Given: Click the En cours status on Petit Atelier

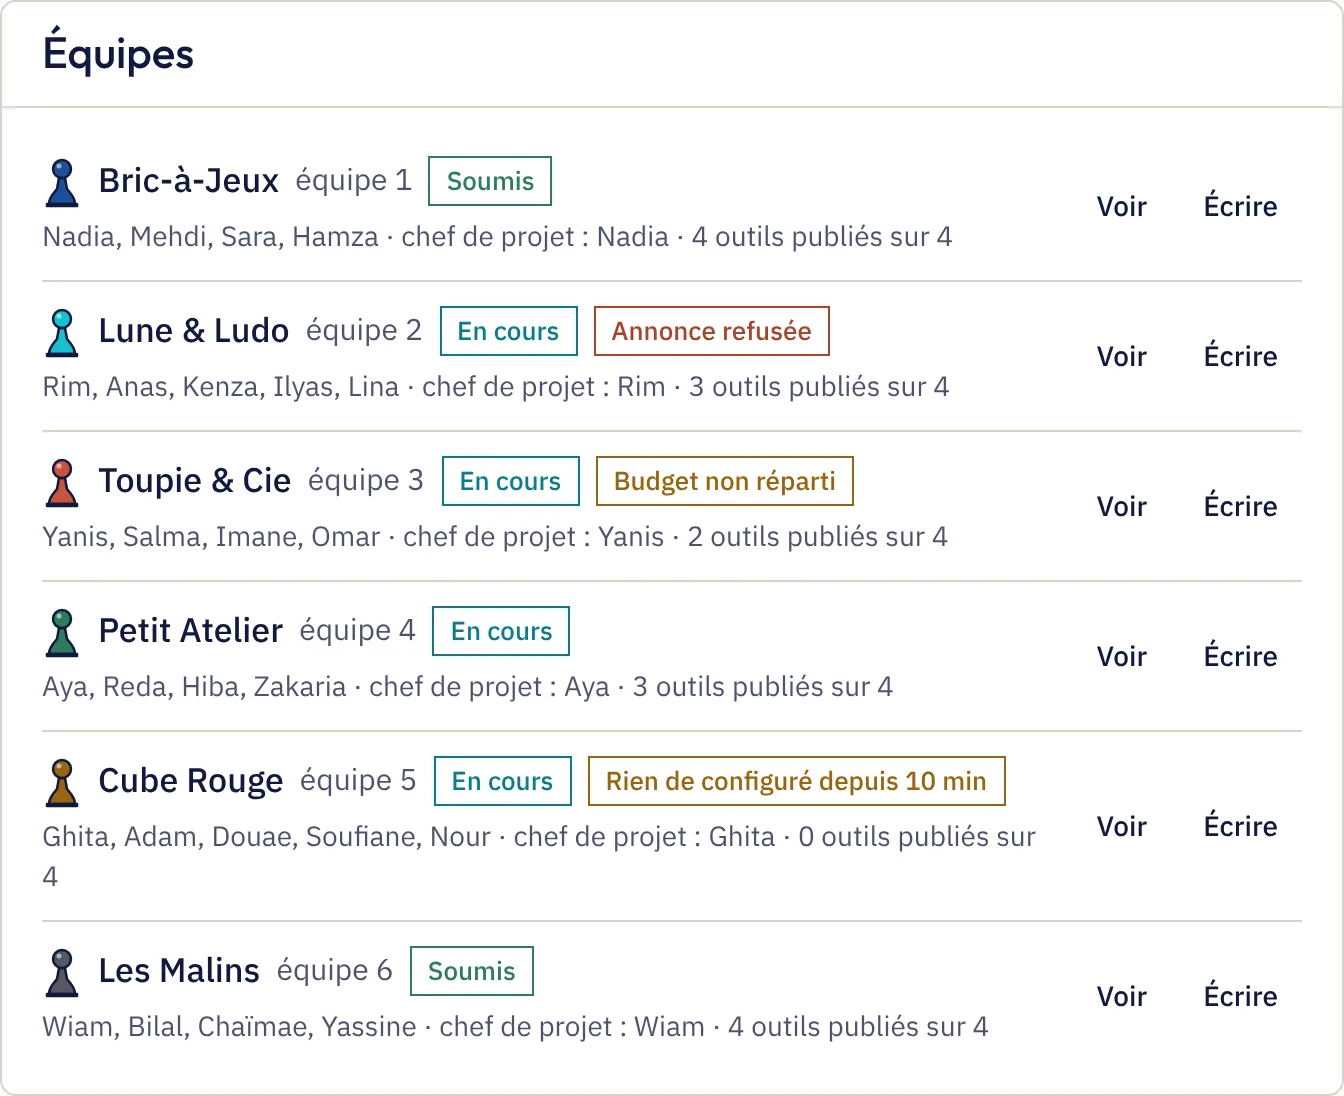Looking at the screenshot, I should tap(501, 631).
